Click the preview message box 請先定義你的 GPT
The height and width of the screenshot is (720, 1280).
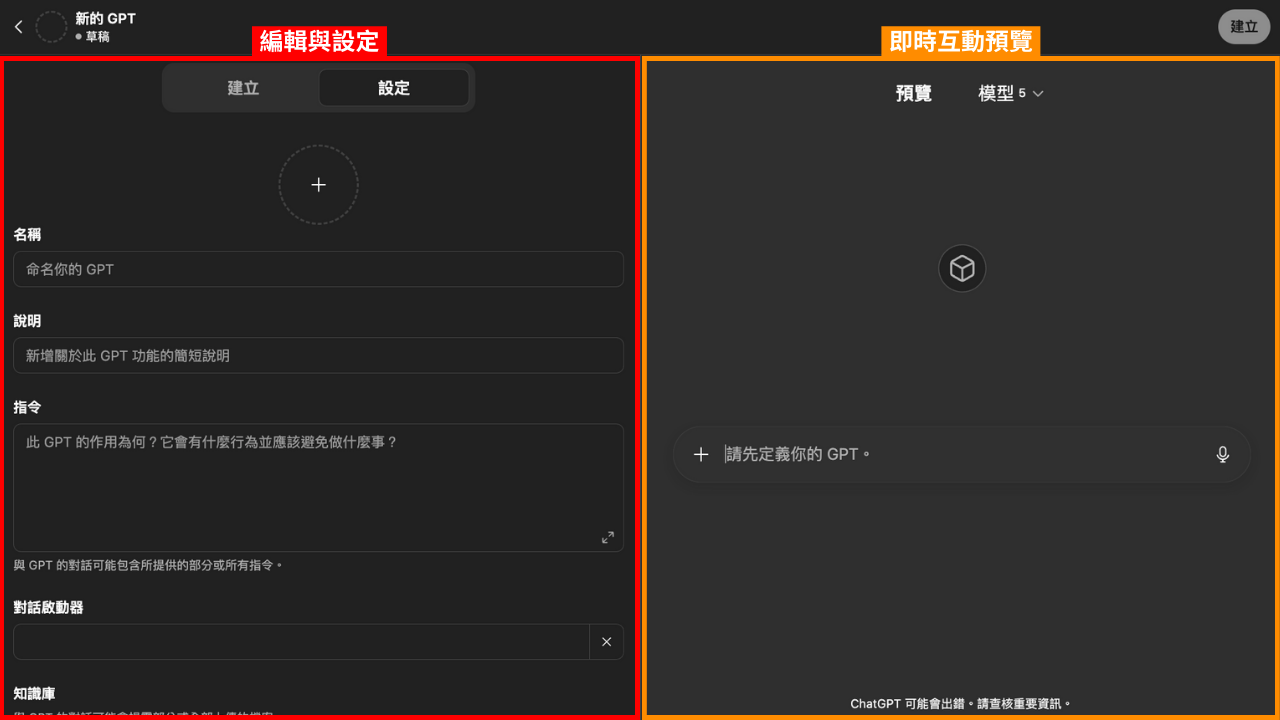pos(961,454)
